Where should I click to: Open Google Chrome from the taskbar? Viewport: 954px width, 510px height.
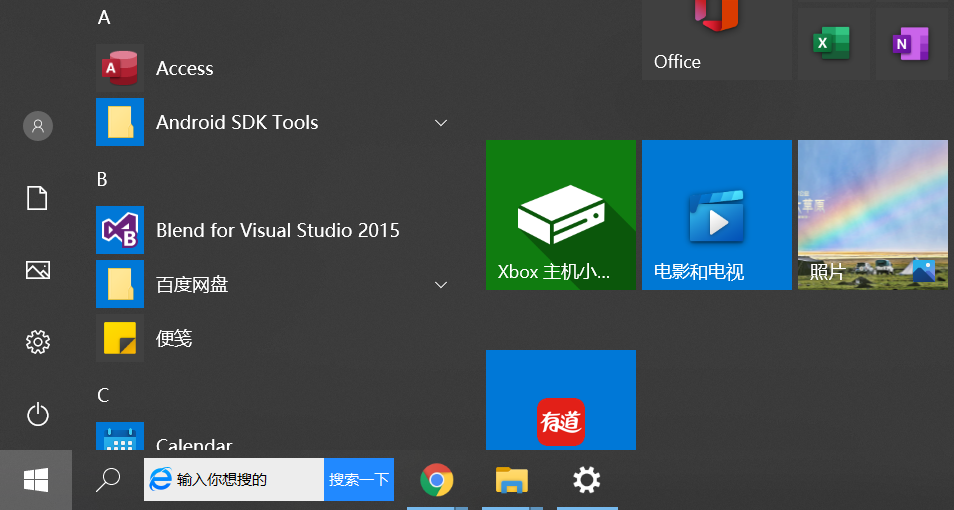click(x=436, y=480)
